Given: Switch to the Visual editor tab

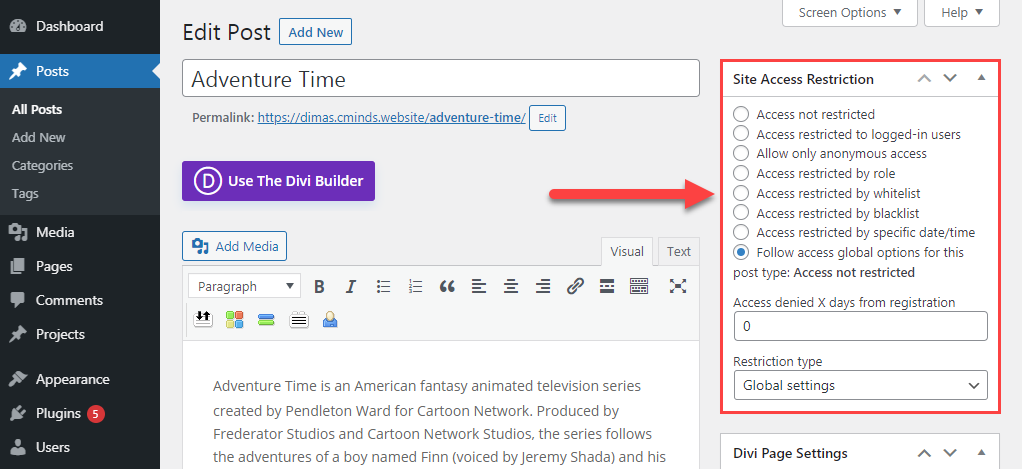Looking at the screenshot, I should (627, 251).
